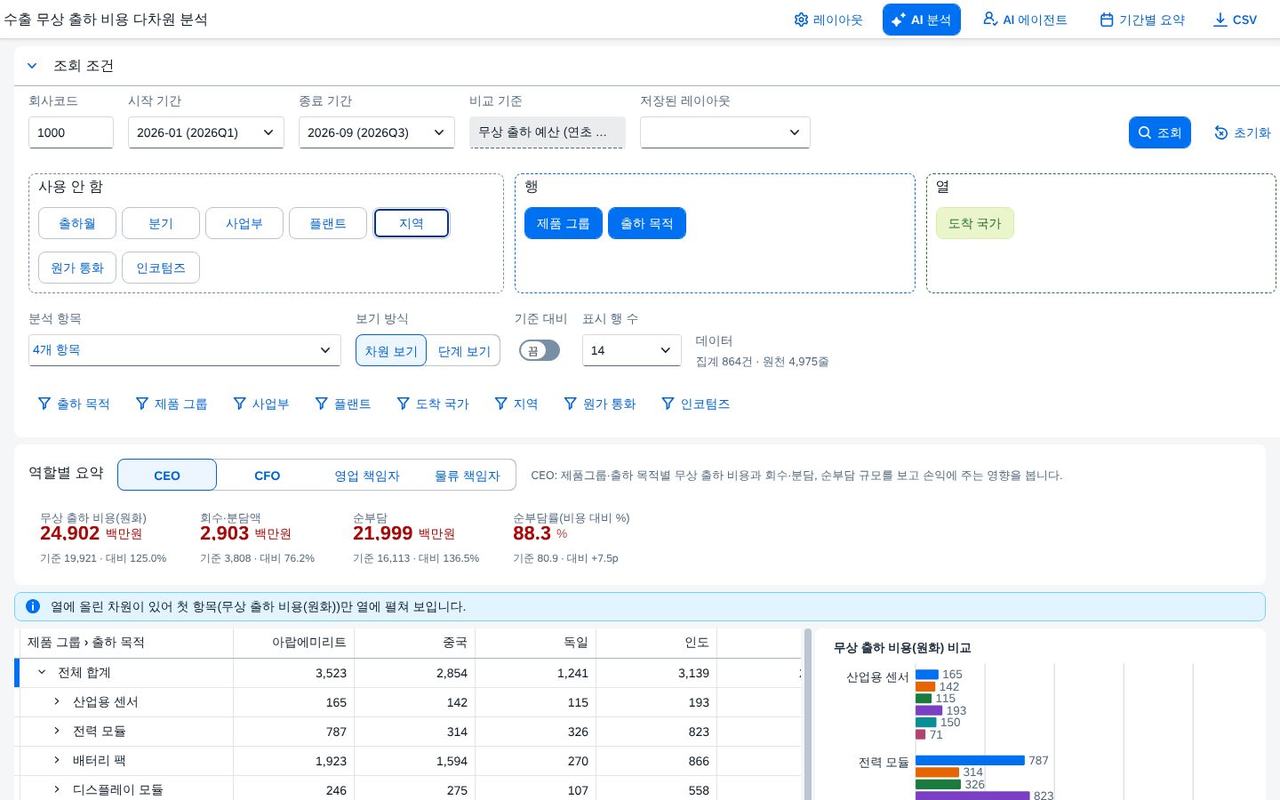Click the purple 823 bar in chart
This screenshot has width=1280, height=800.
pyautogui.click(x=972, y=796)
